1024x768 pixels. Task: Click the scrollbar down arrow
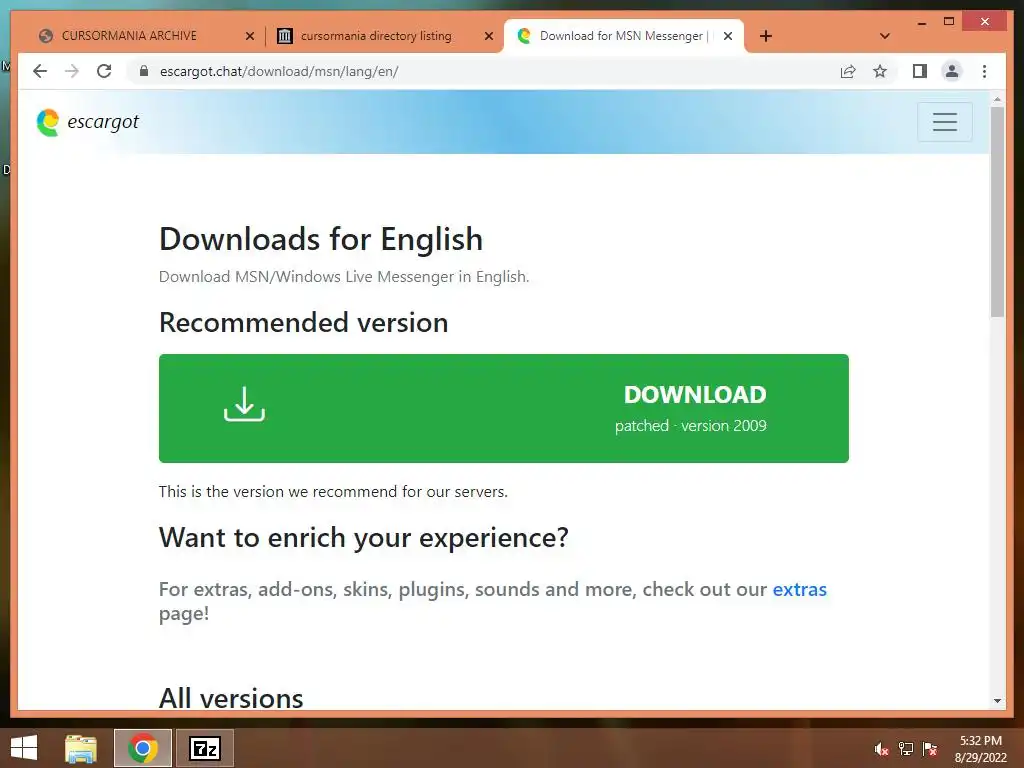pyautogui.click(x=997, y=701)
